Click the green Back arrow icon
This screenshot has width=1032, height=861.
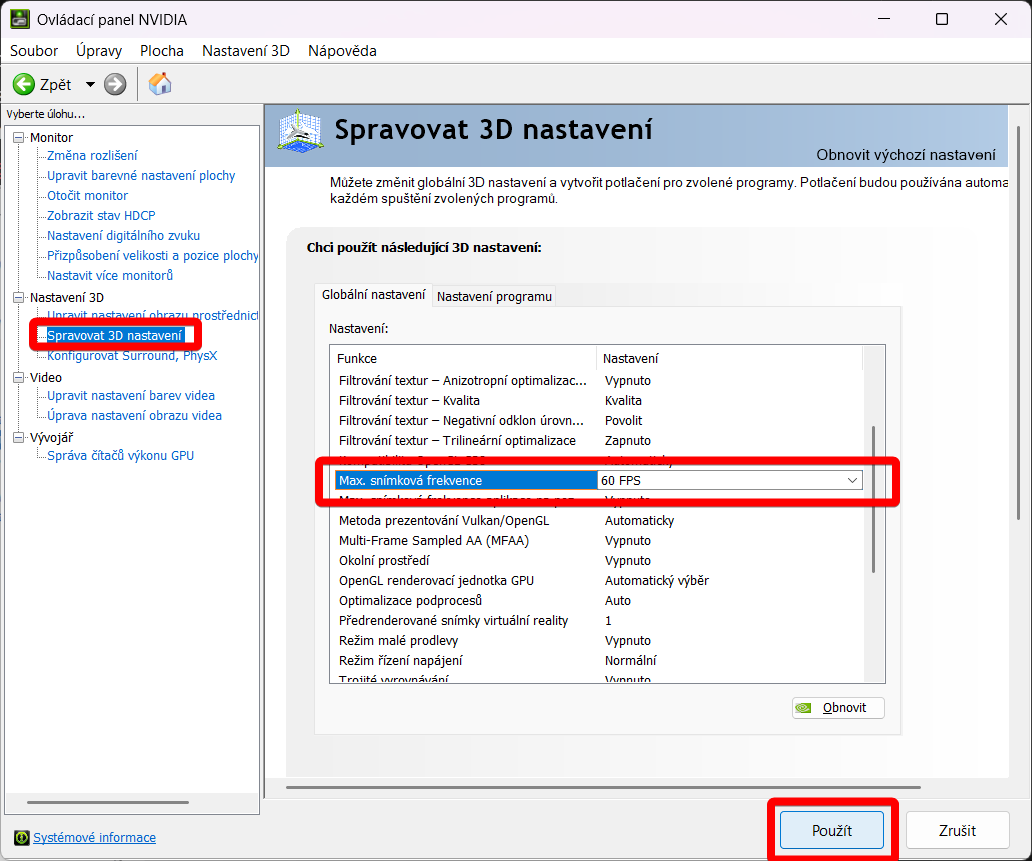click(24, 84)
